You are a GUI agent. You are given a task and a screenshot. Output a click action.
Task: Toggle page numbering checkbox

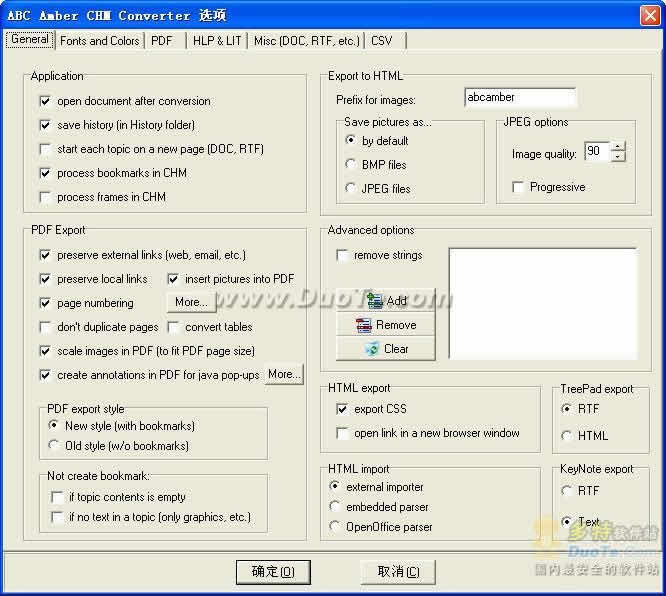point(45,303)
